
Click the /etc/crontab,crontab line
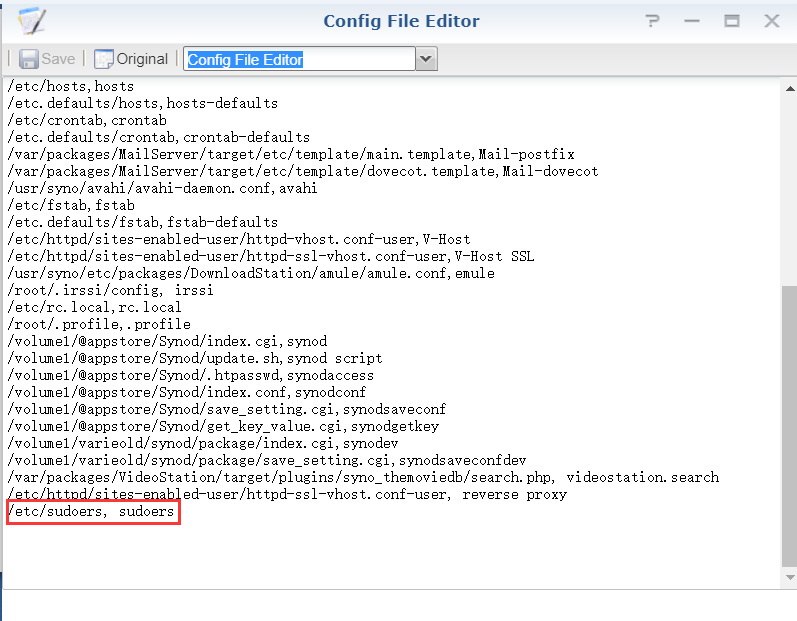pos(87,120)
